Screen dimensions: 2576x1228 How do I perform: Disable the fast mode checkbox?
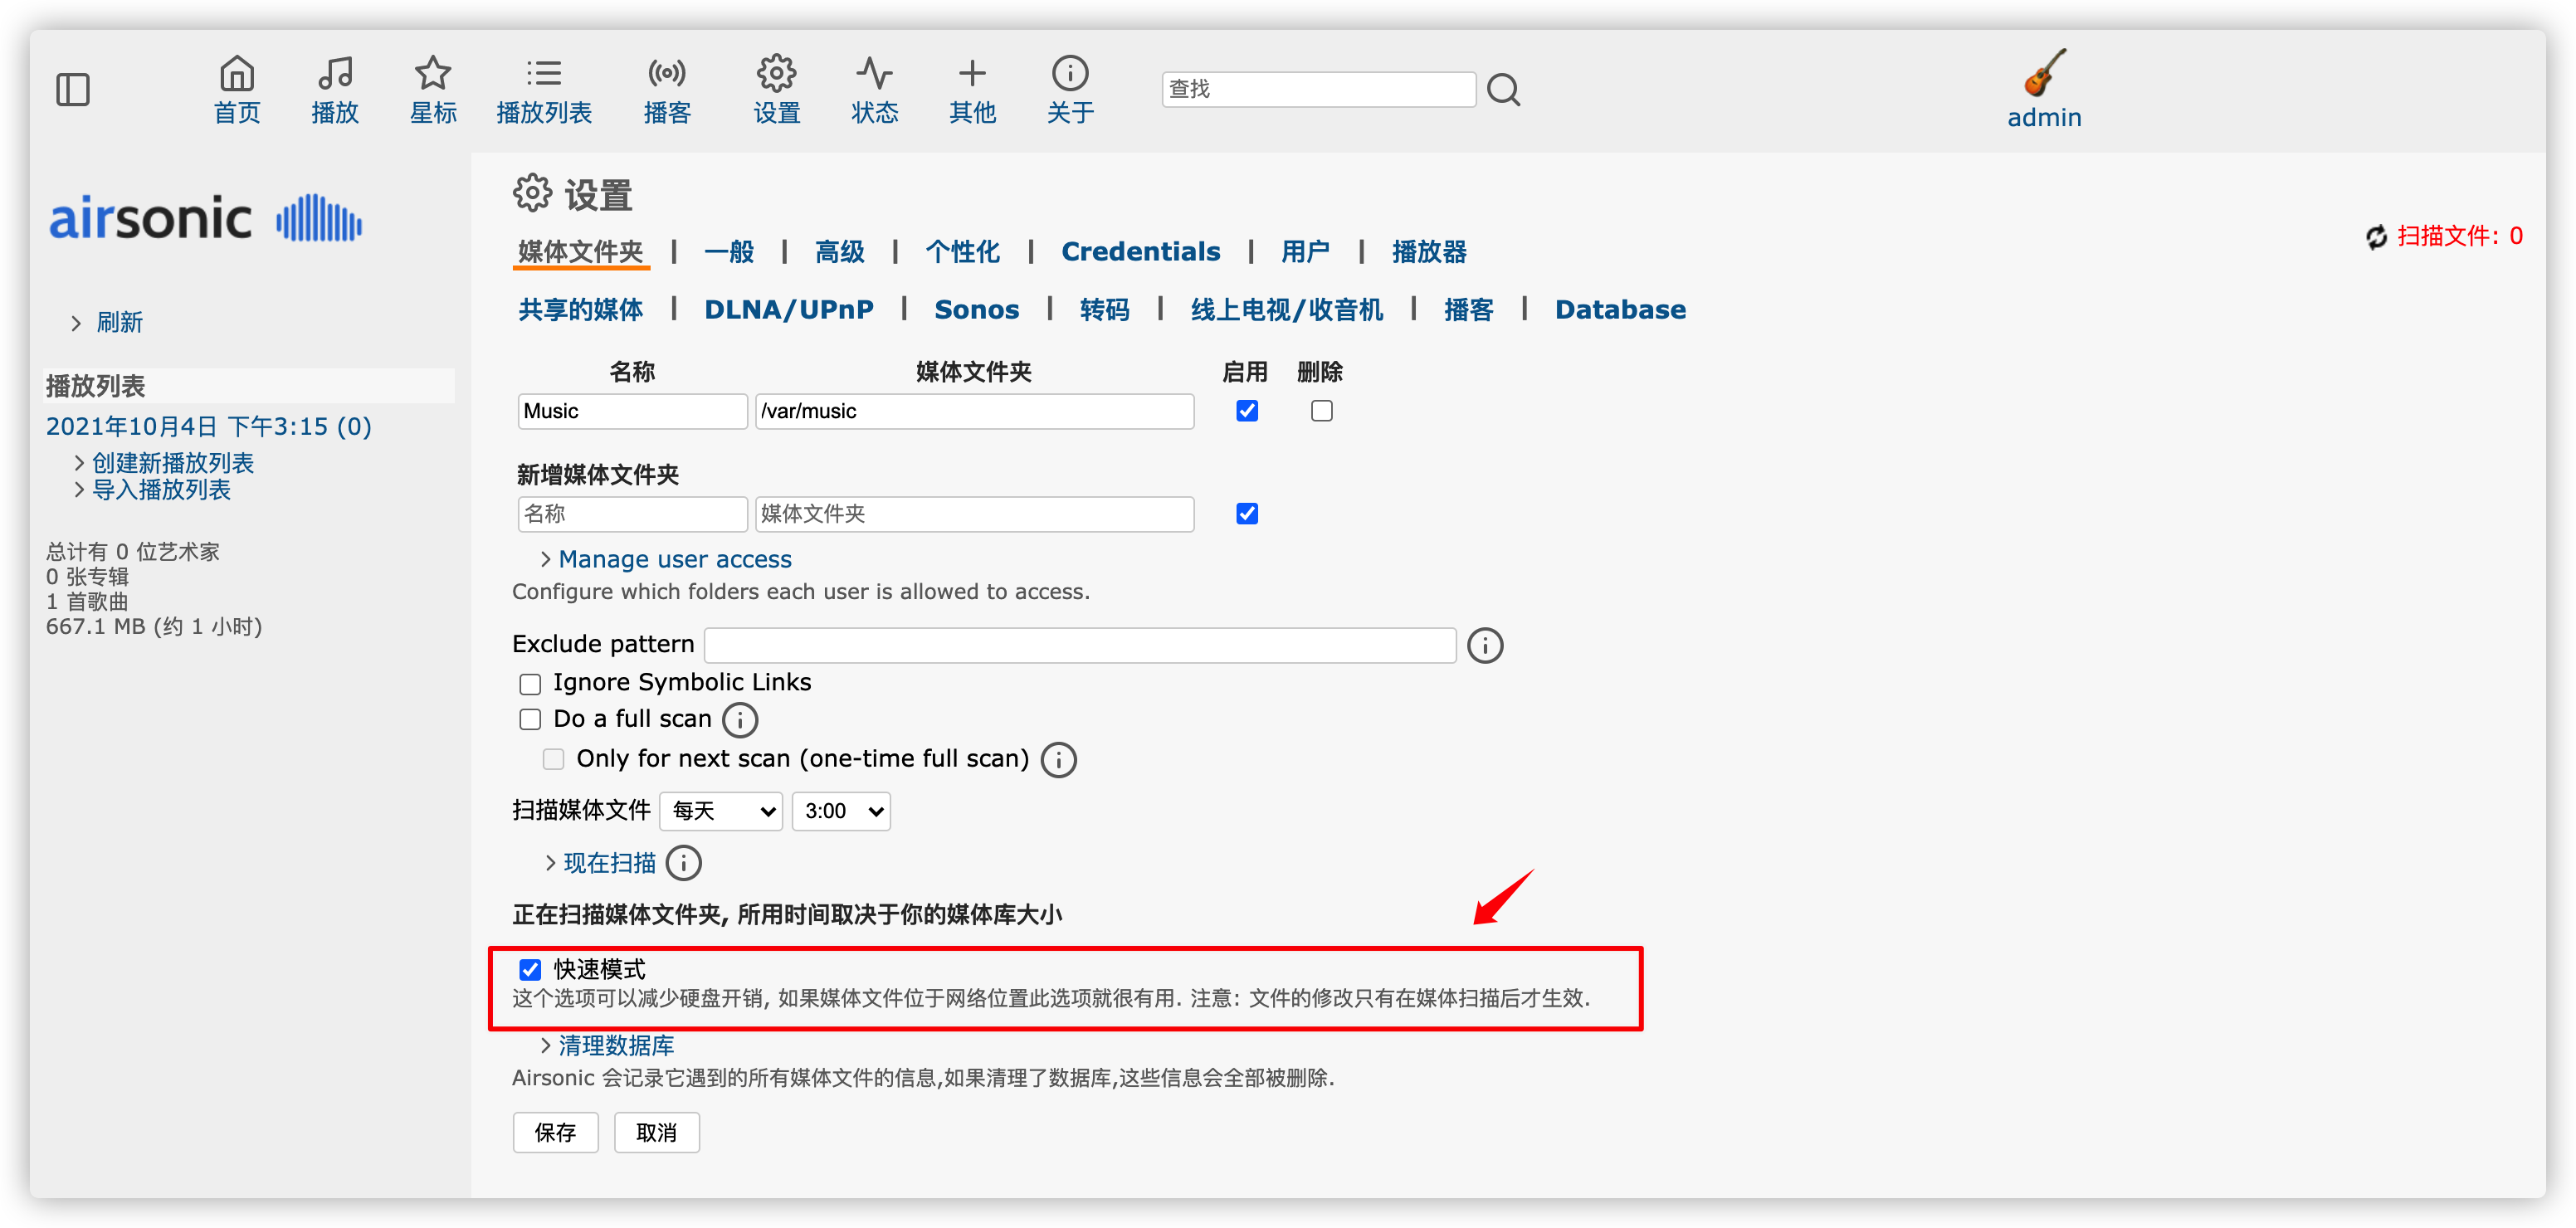(x=530, y=969)
